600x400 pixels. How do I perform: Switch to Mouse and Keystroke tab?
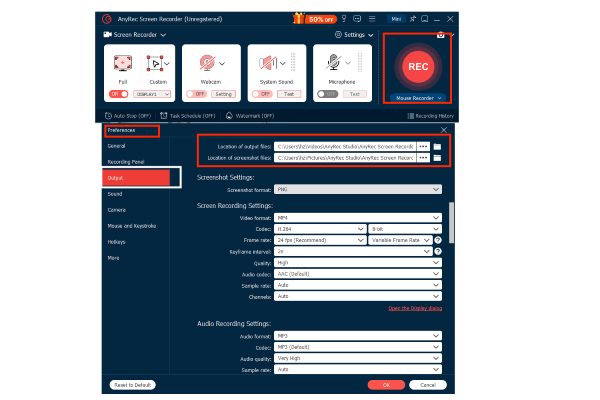132,226
